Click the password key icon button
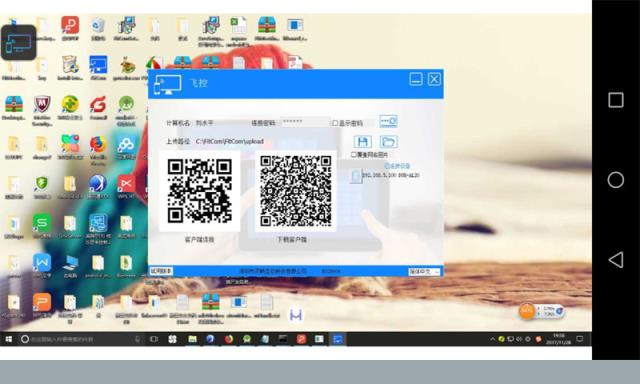640x384 pixels. 388,121
